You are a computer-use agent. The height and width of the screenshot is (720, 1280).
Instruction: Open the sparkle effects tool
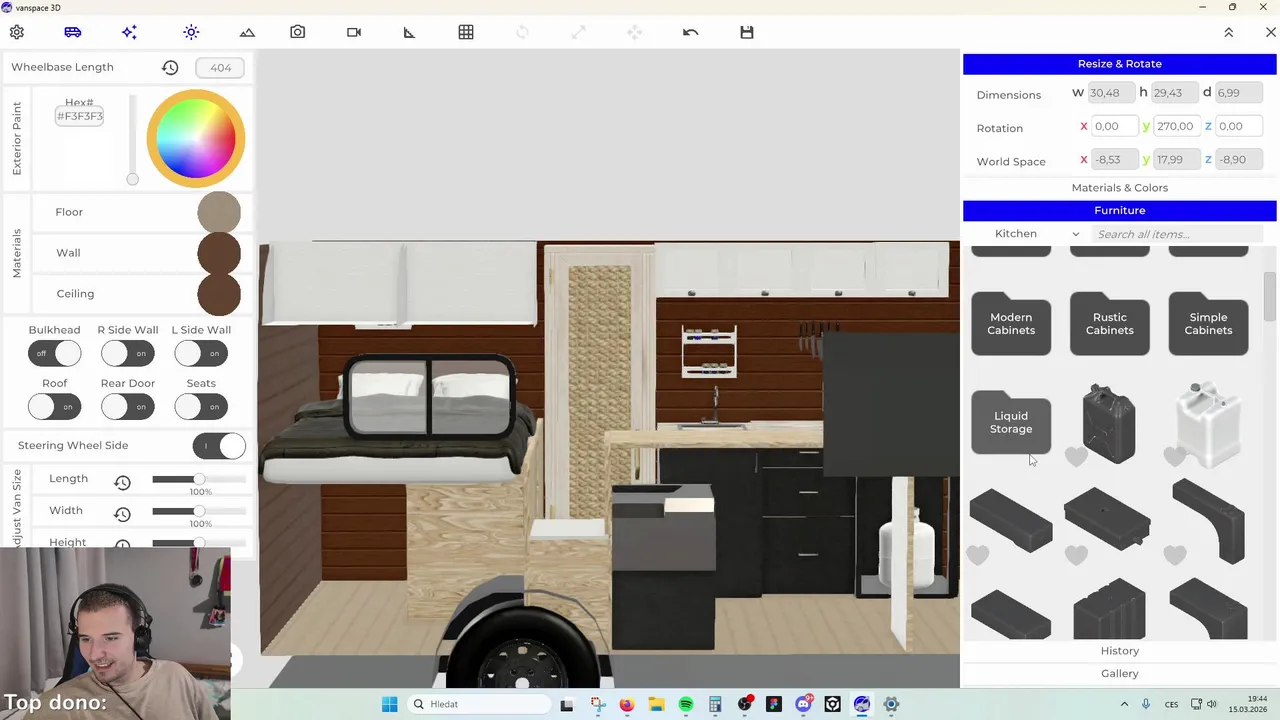pos(129,32)
